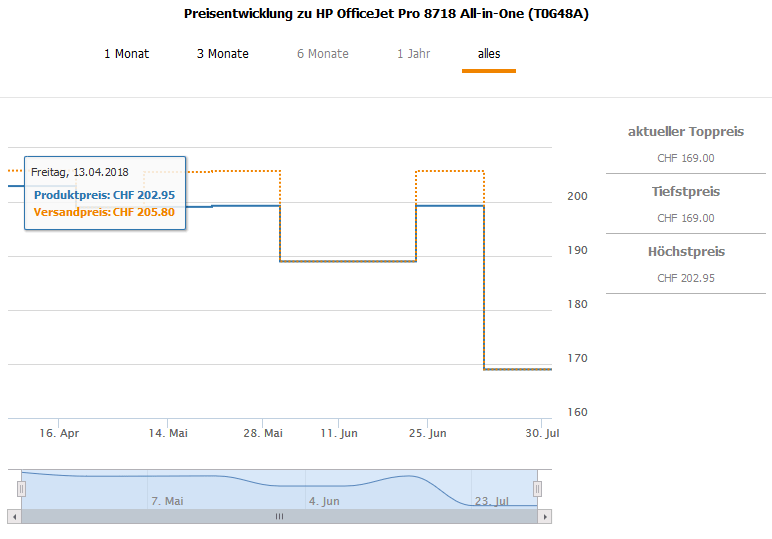Click the Versandpreis value in tooltip
Viewport: 772px width, 539px height.
(x=104, y=212)
